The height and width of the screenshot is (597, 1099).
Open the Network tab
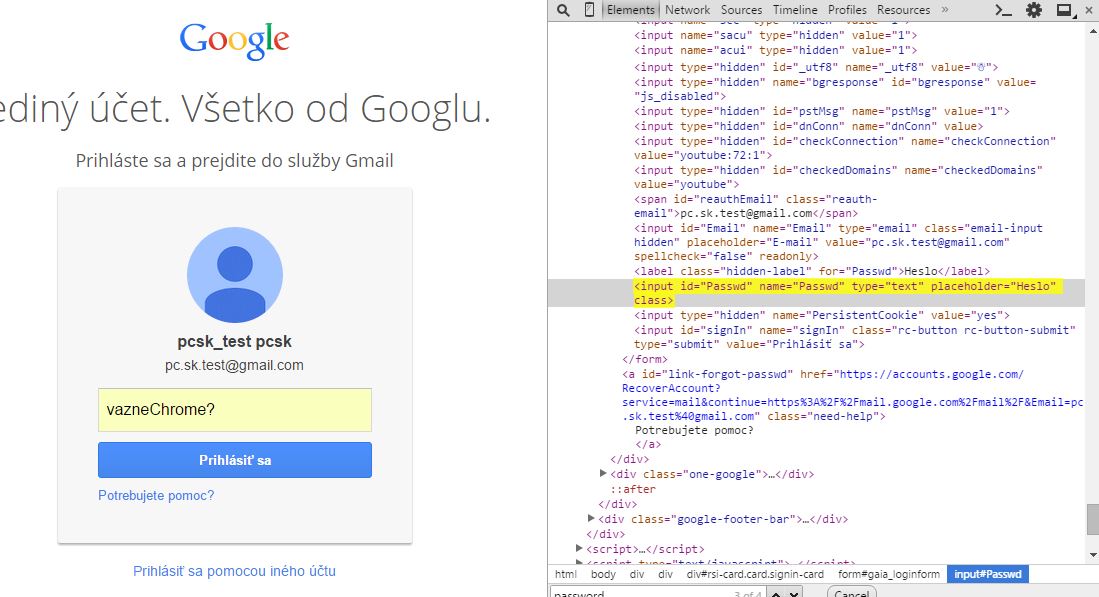pos(687,10)
